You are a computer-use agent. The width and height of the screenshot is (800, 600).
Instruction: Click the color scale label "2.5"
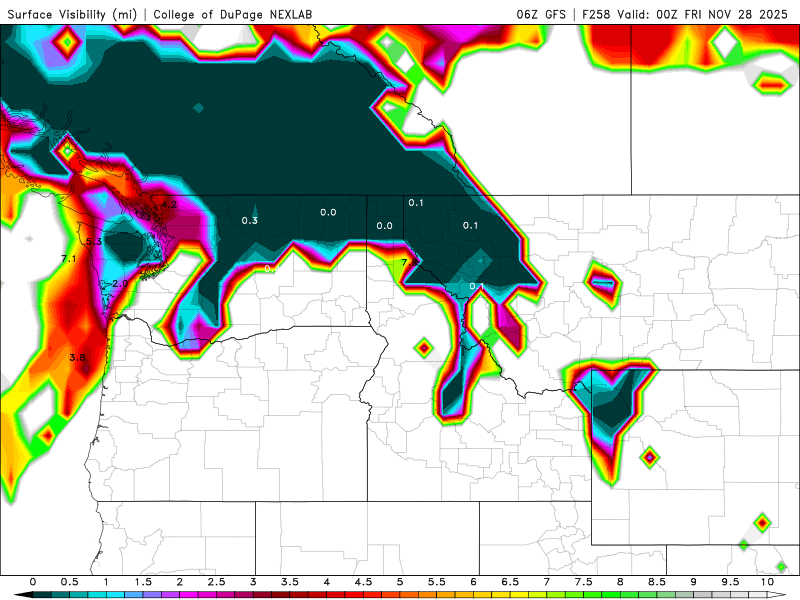coord(216,582)
